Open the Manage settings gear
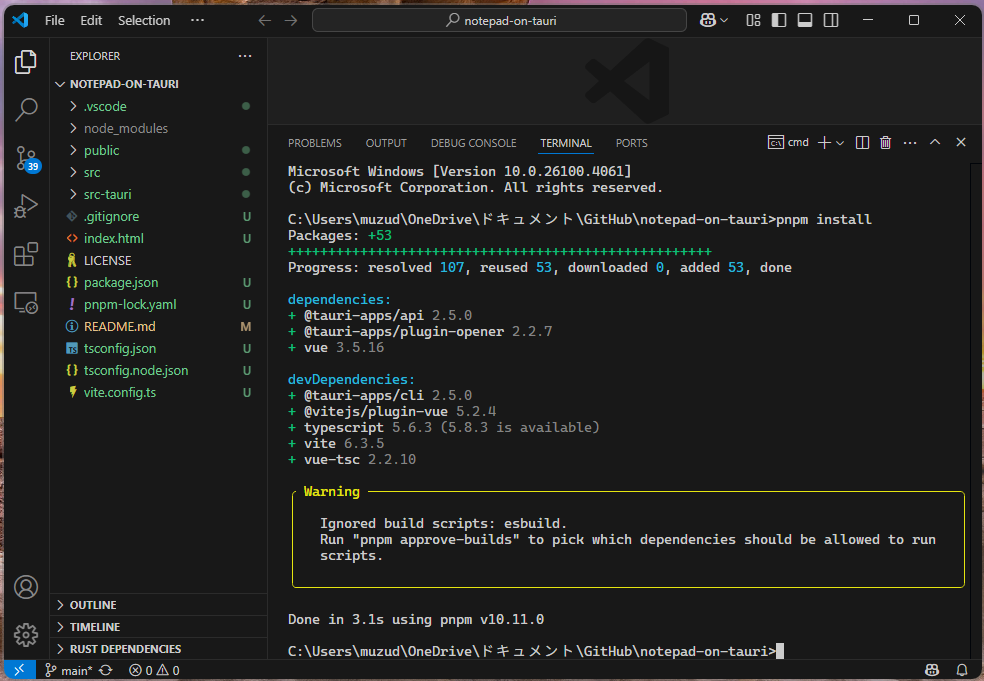Image resolution: width=984 pixels, height=681 pixels. click(26, 635)
